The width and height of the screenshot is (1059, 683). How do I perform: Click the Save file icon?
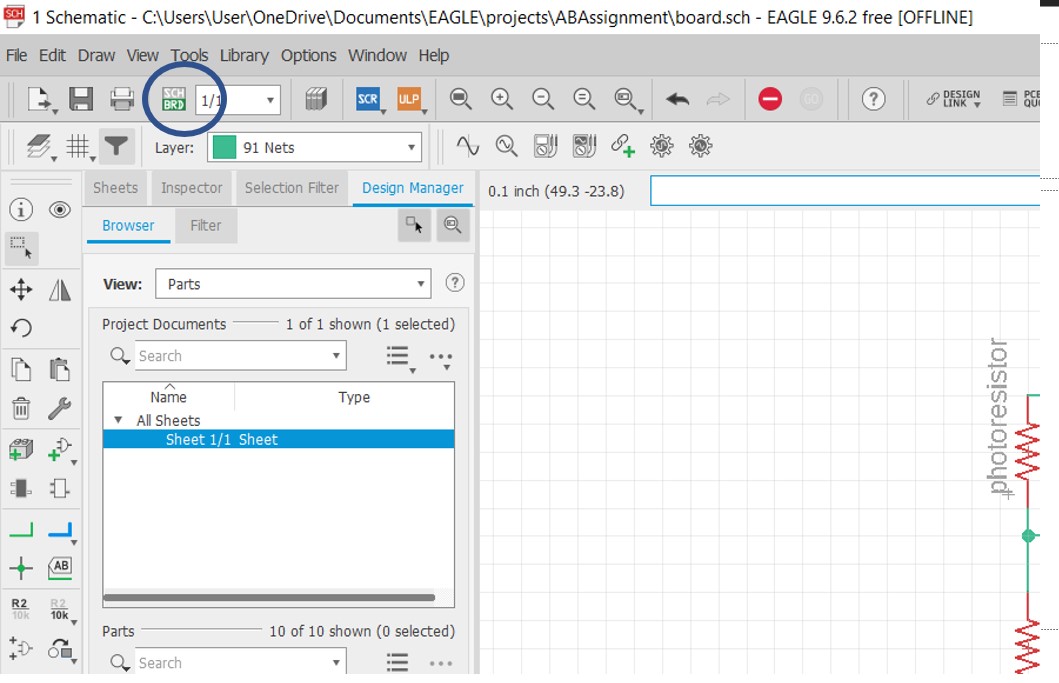[x=81, y=99]
